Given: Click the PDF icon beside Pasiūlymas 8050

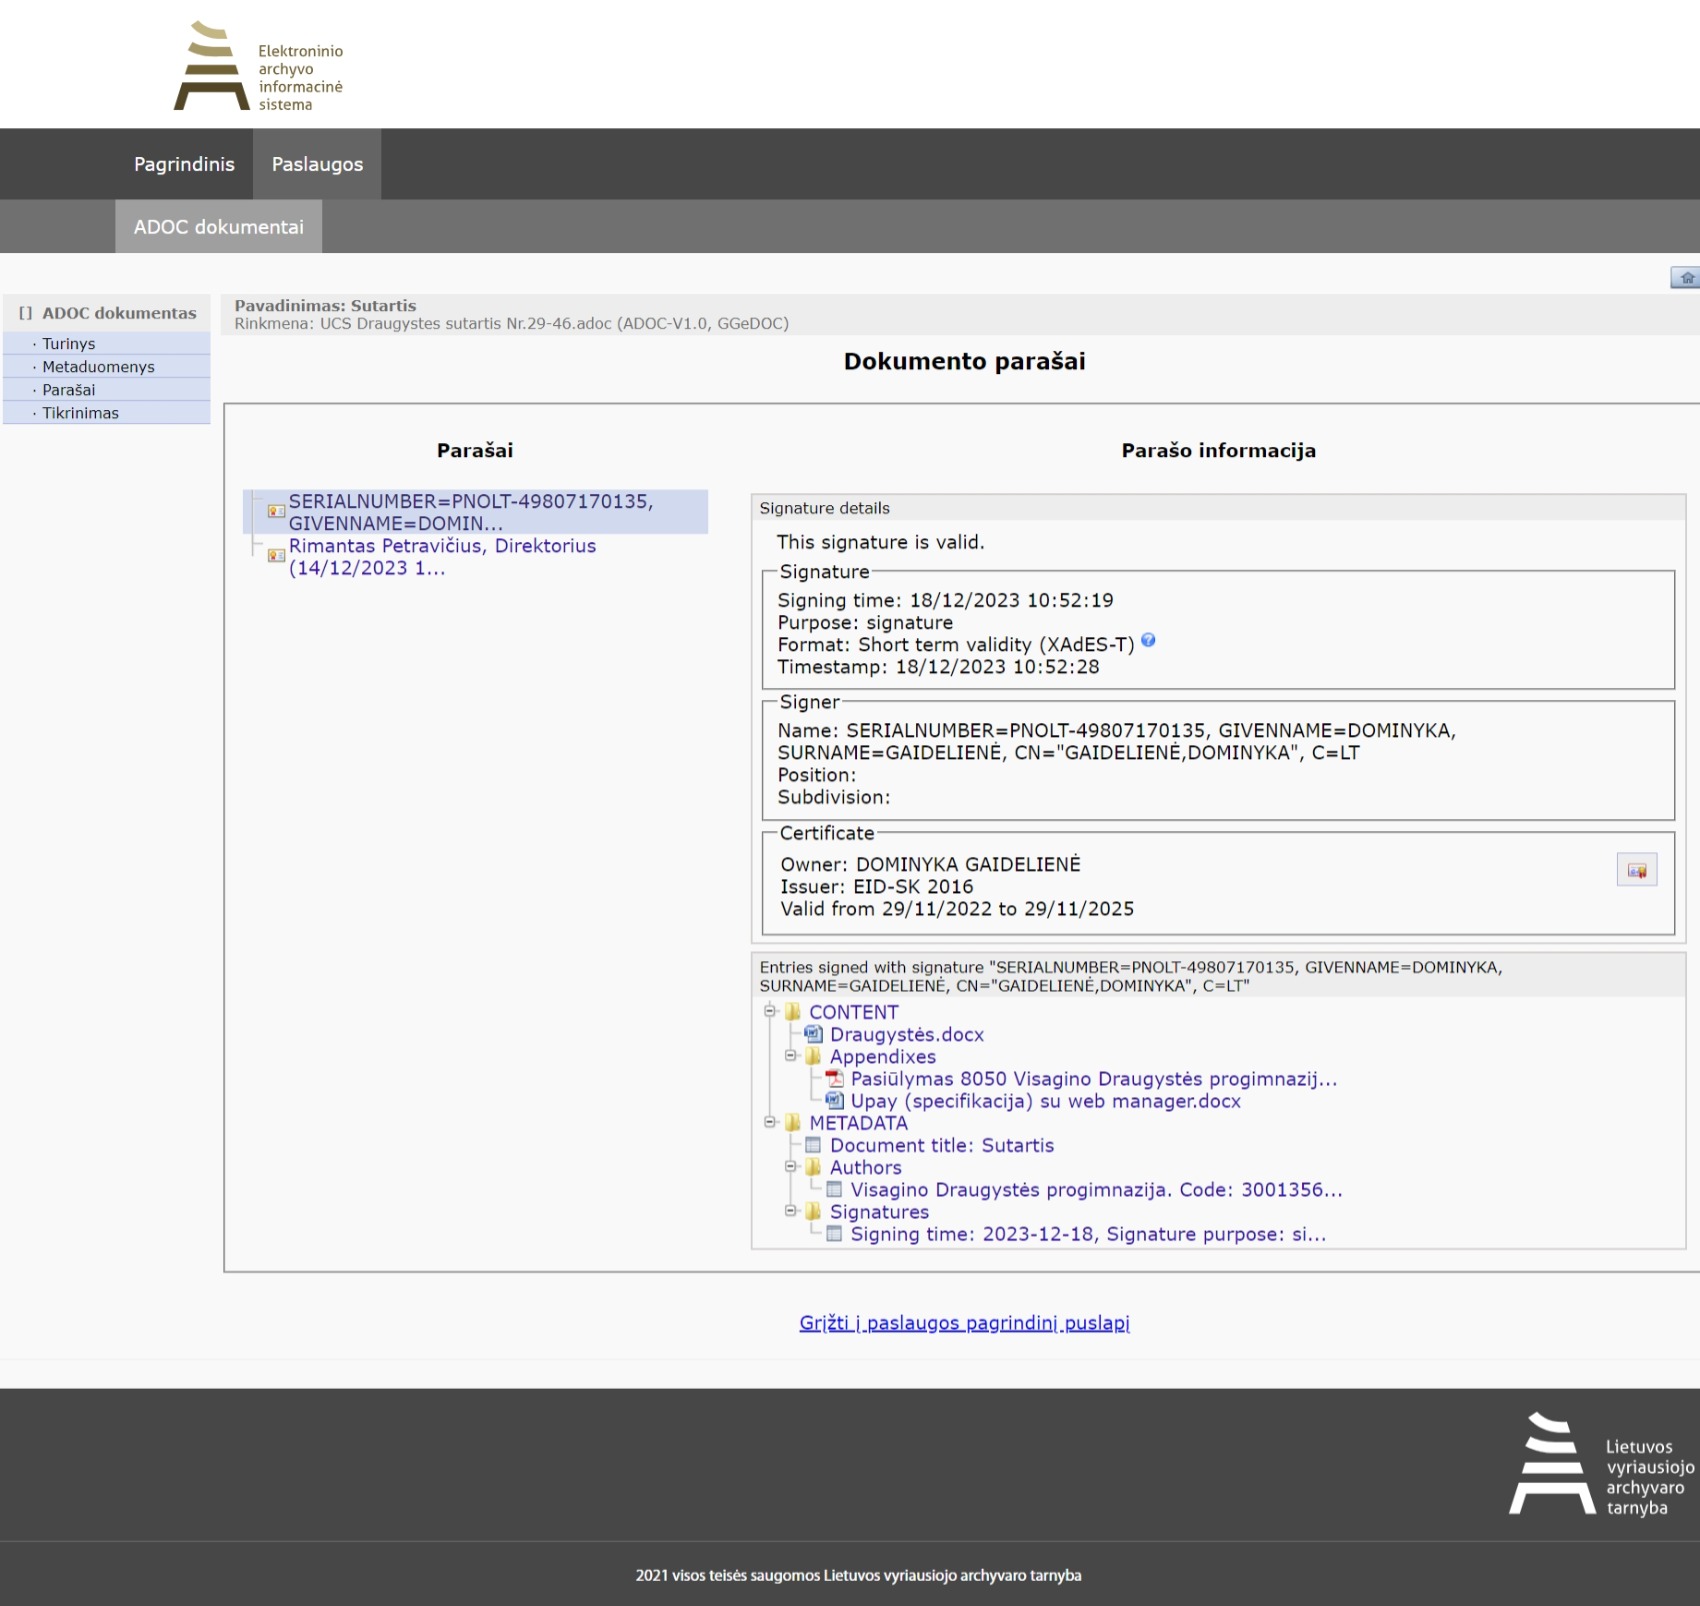Looking at the screenshot, I should point(834,1079).
